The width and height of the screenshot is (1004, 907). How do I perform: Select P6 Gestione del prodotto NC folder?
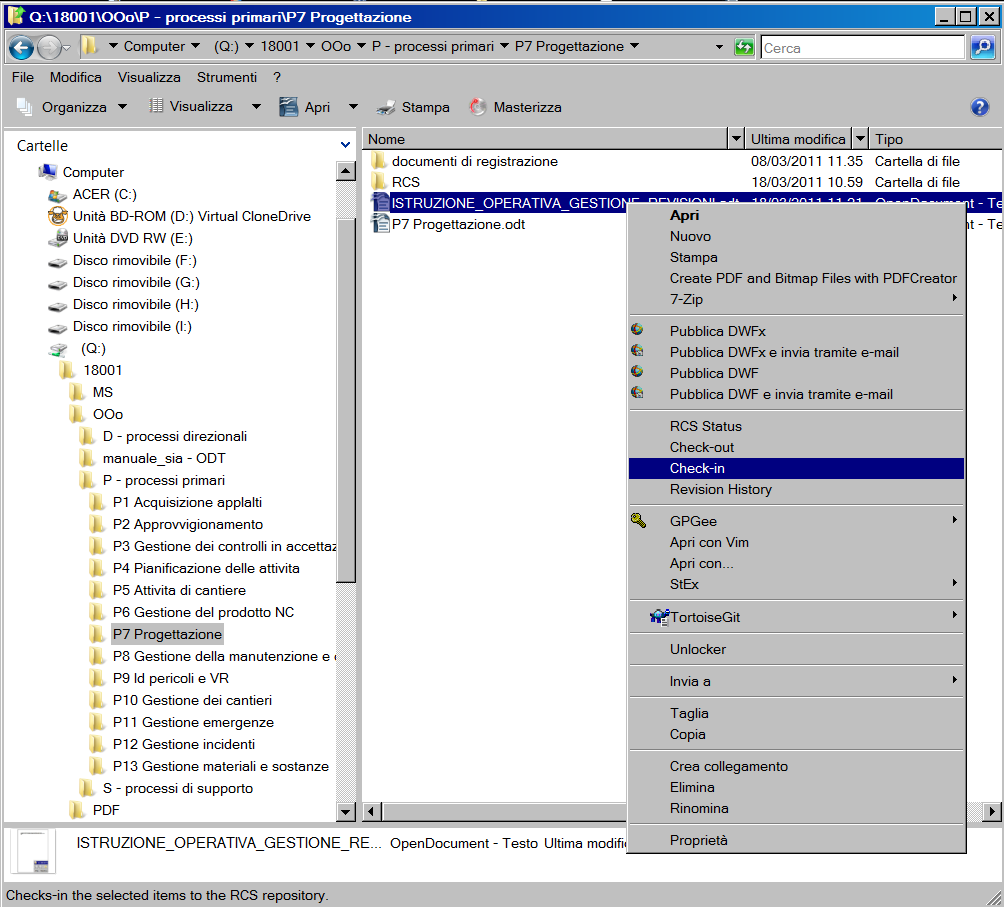pos(203,613)
